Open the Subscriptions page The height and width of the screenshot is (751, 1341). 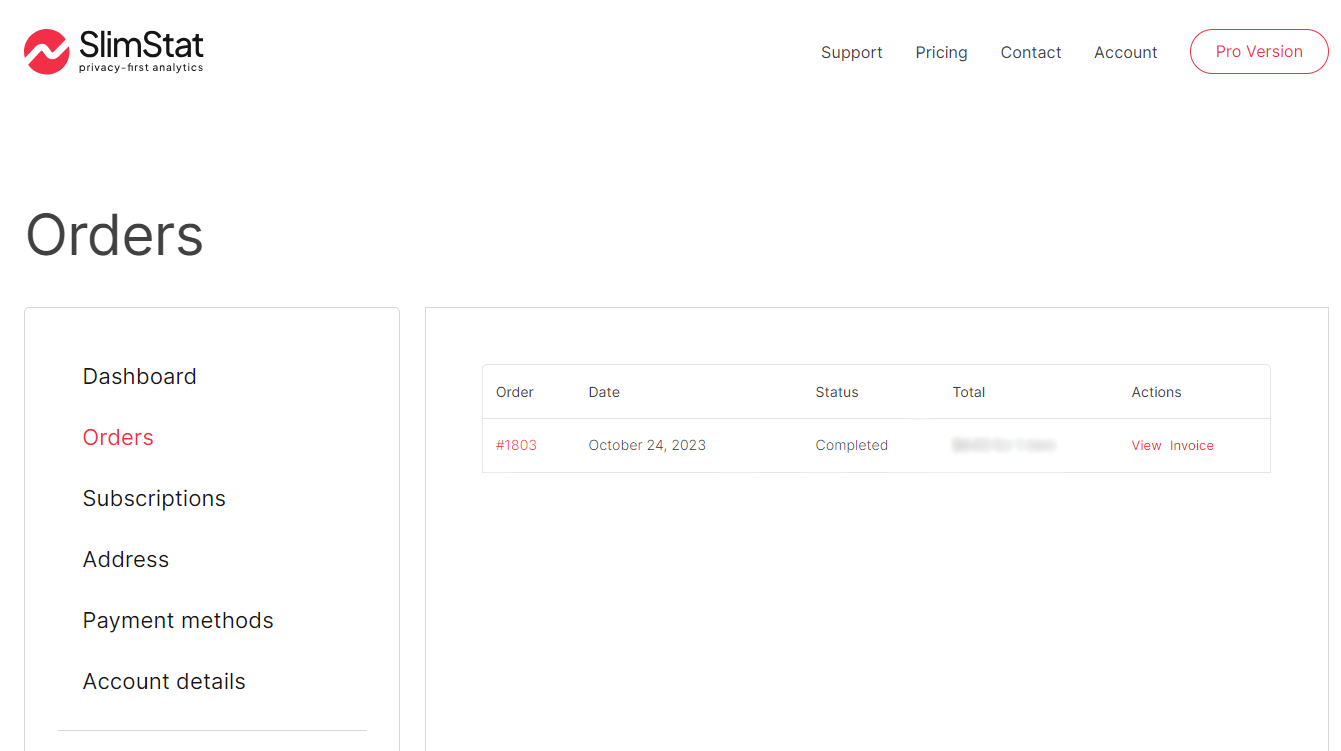coord(154,498)
